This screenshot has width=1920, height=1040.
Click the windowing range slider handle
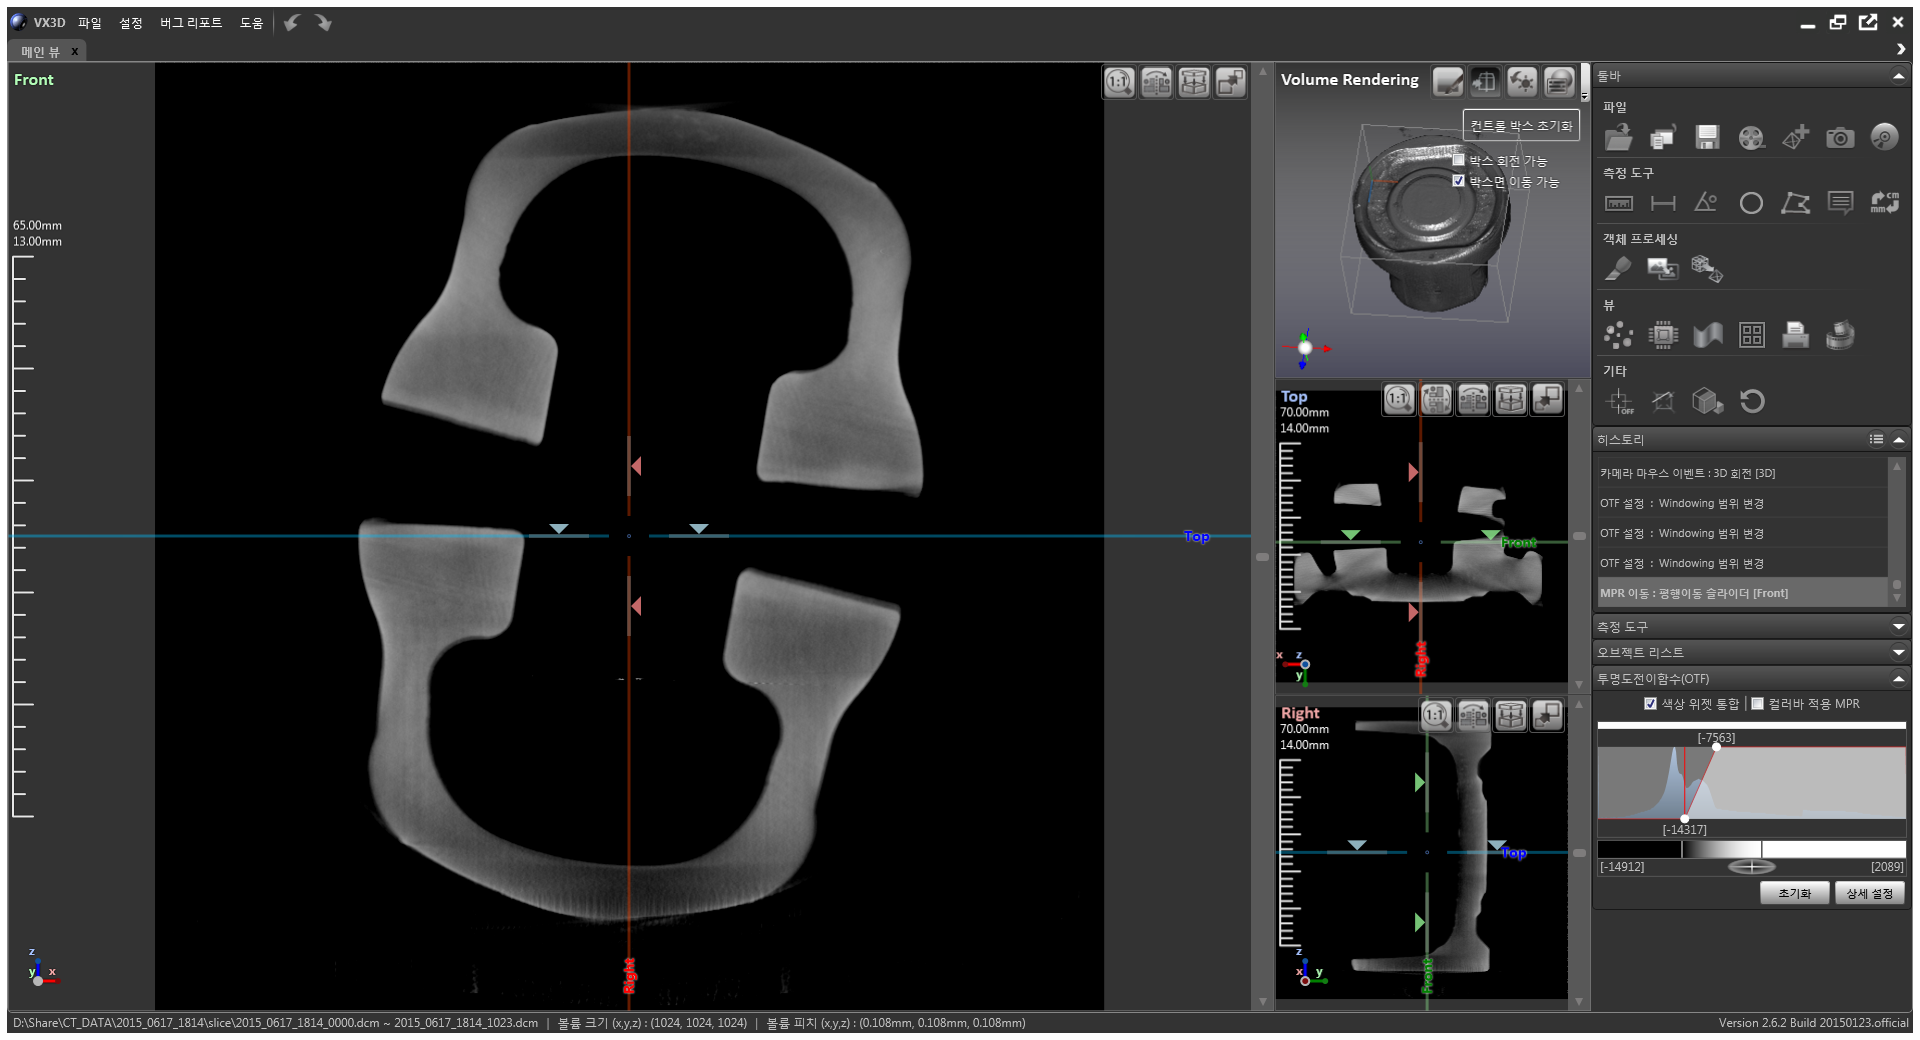point(1751,866)
